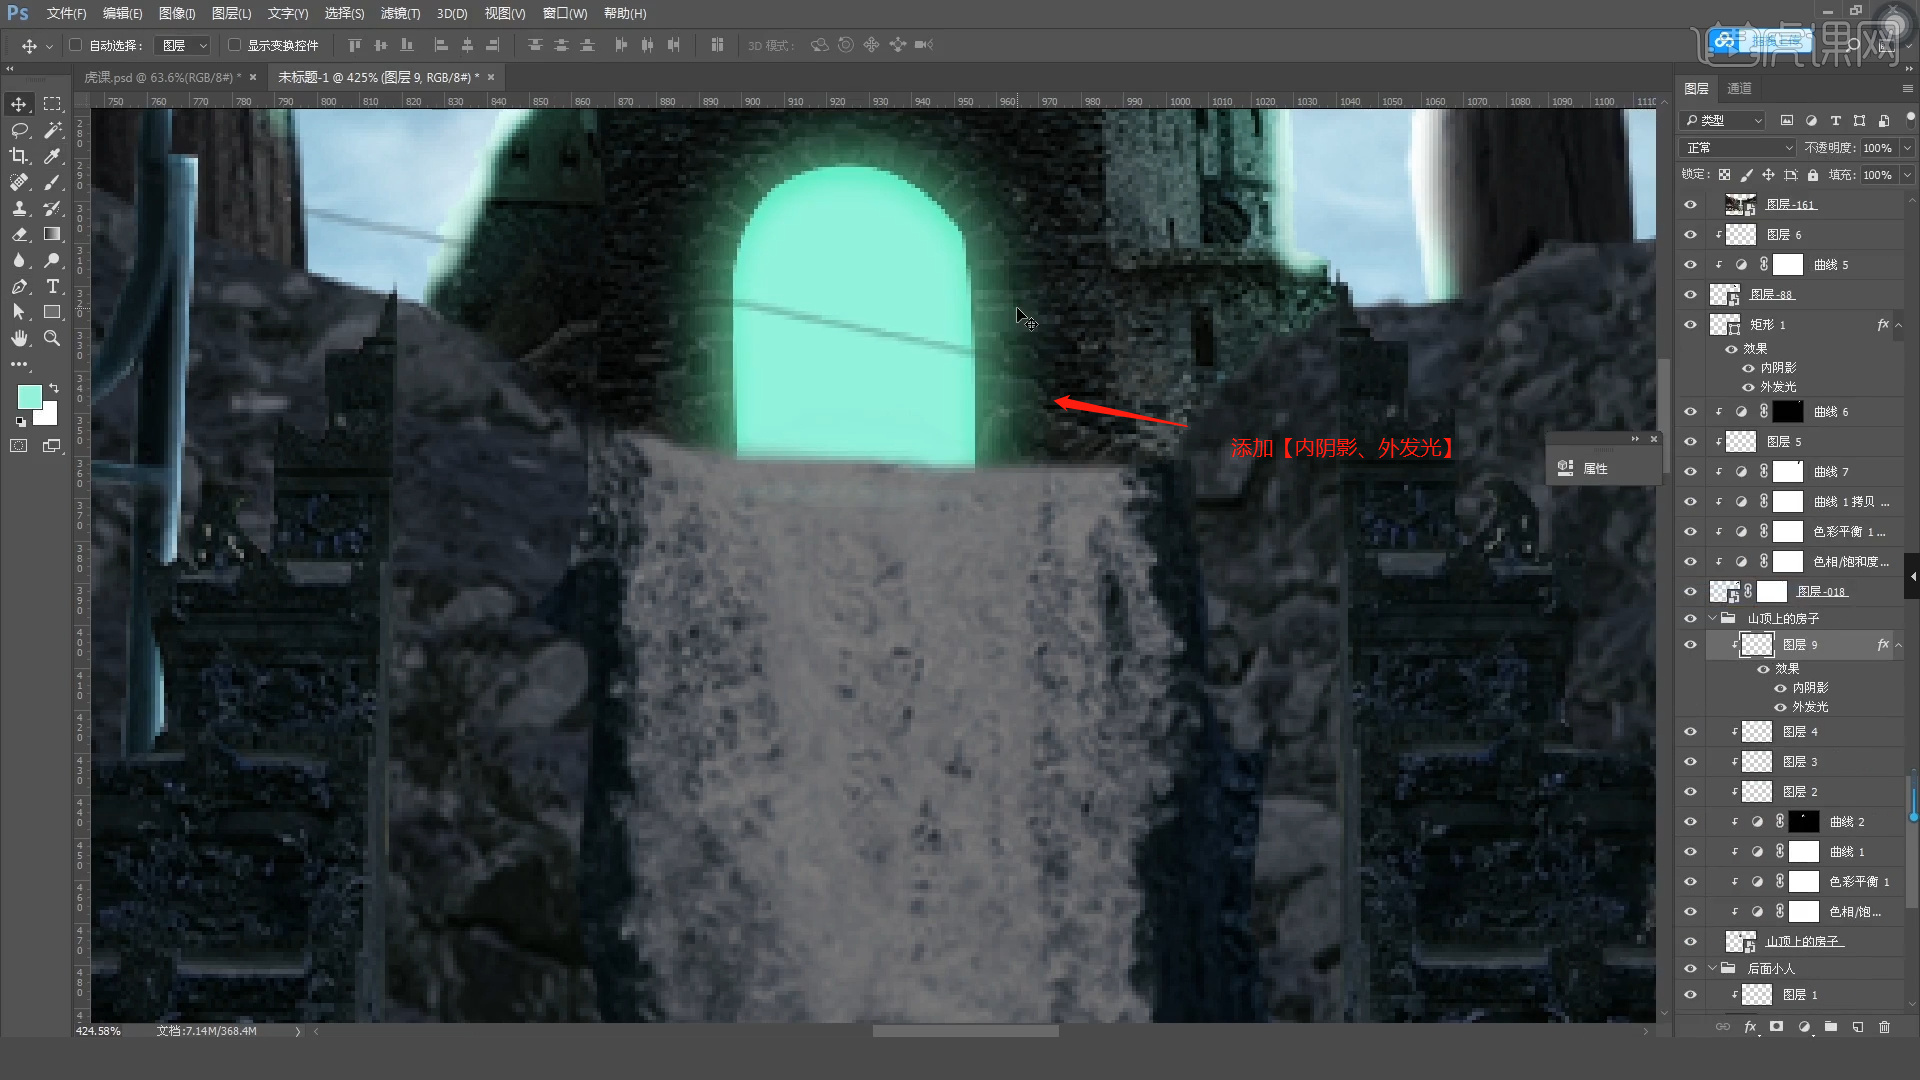The width and height of the screenshot is (1920, 1080).
Task: Switch to the 虎课.psd document tab
Action: (x=160, y=77)
